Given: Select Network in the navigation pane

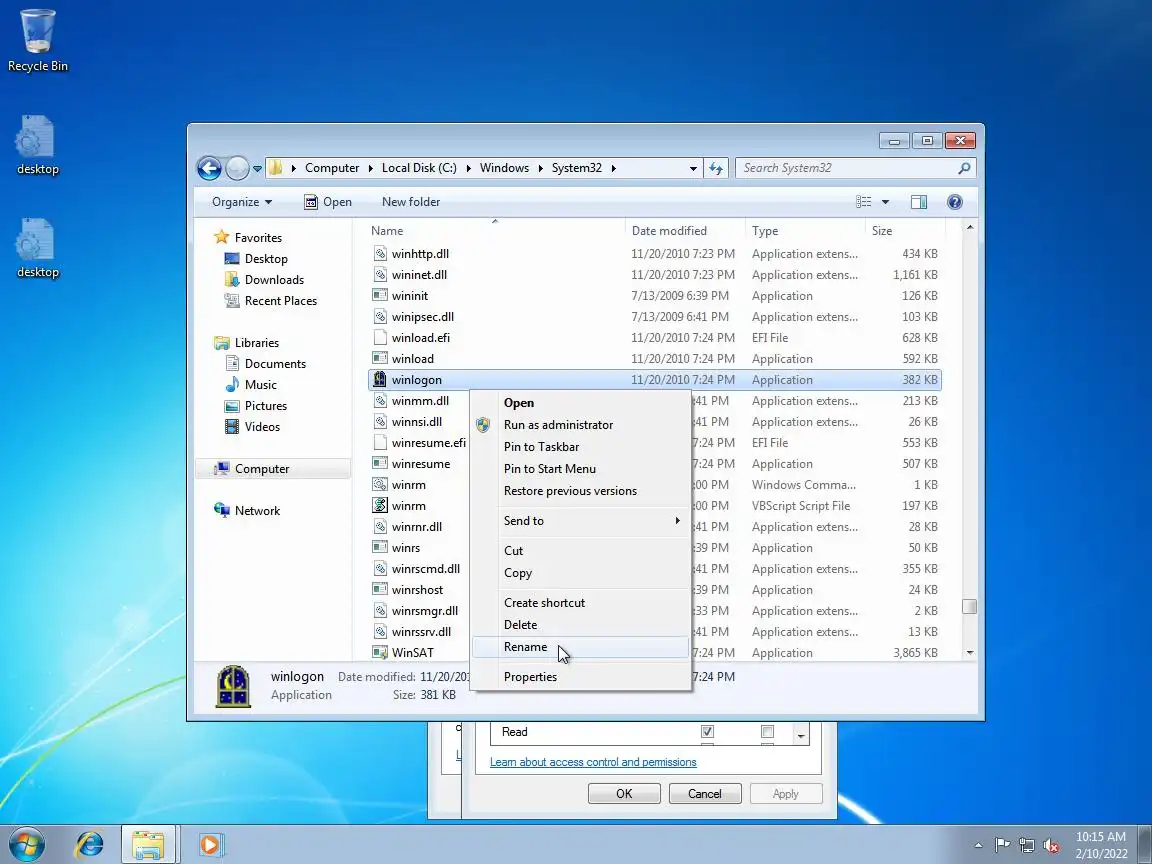Looking at the screenshot, I should point(257,511).
